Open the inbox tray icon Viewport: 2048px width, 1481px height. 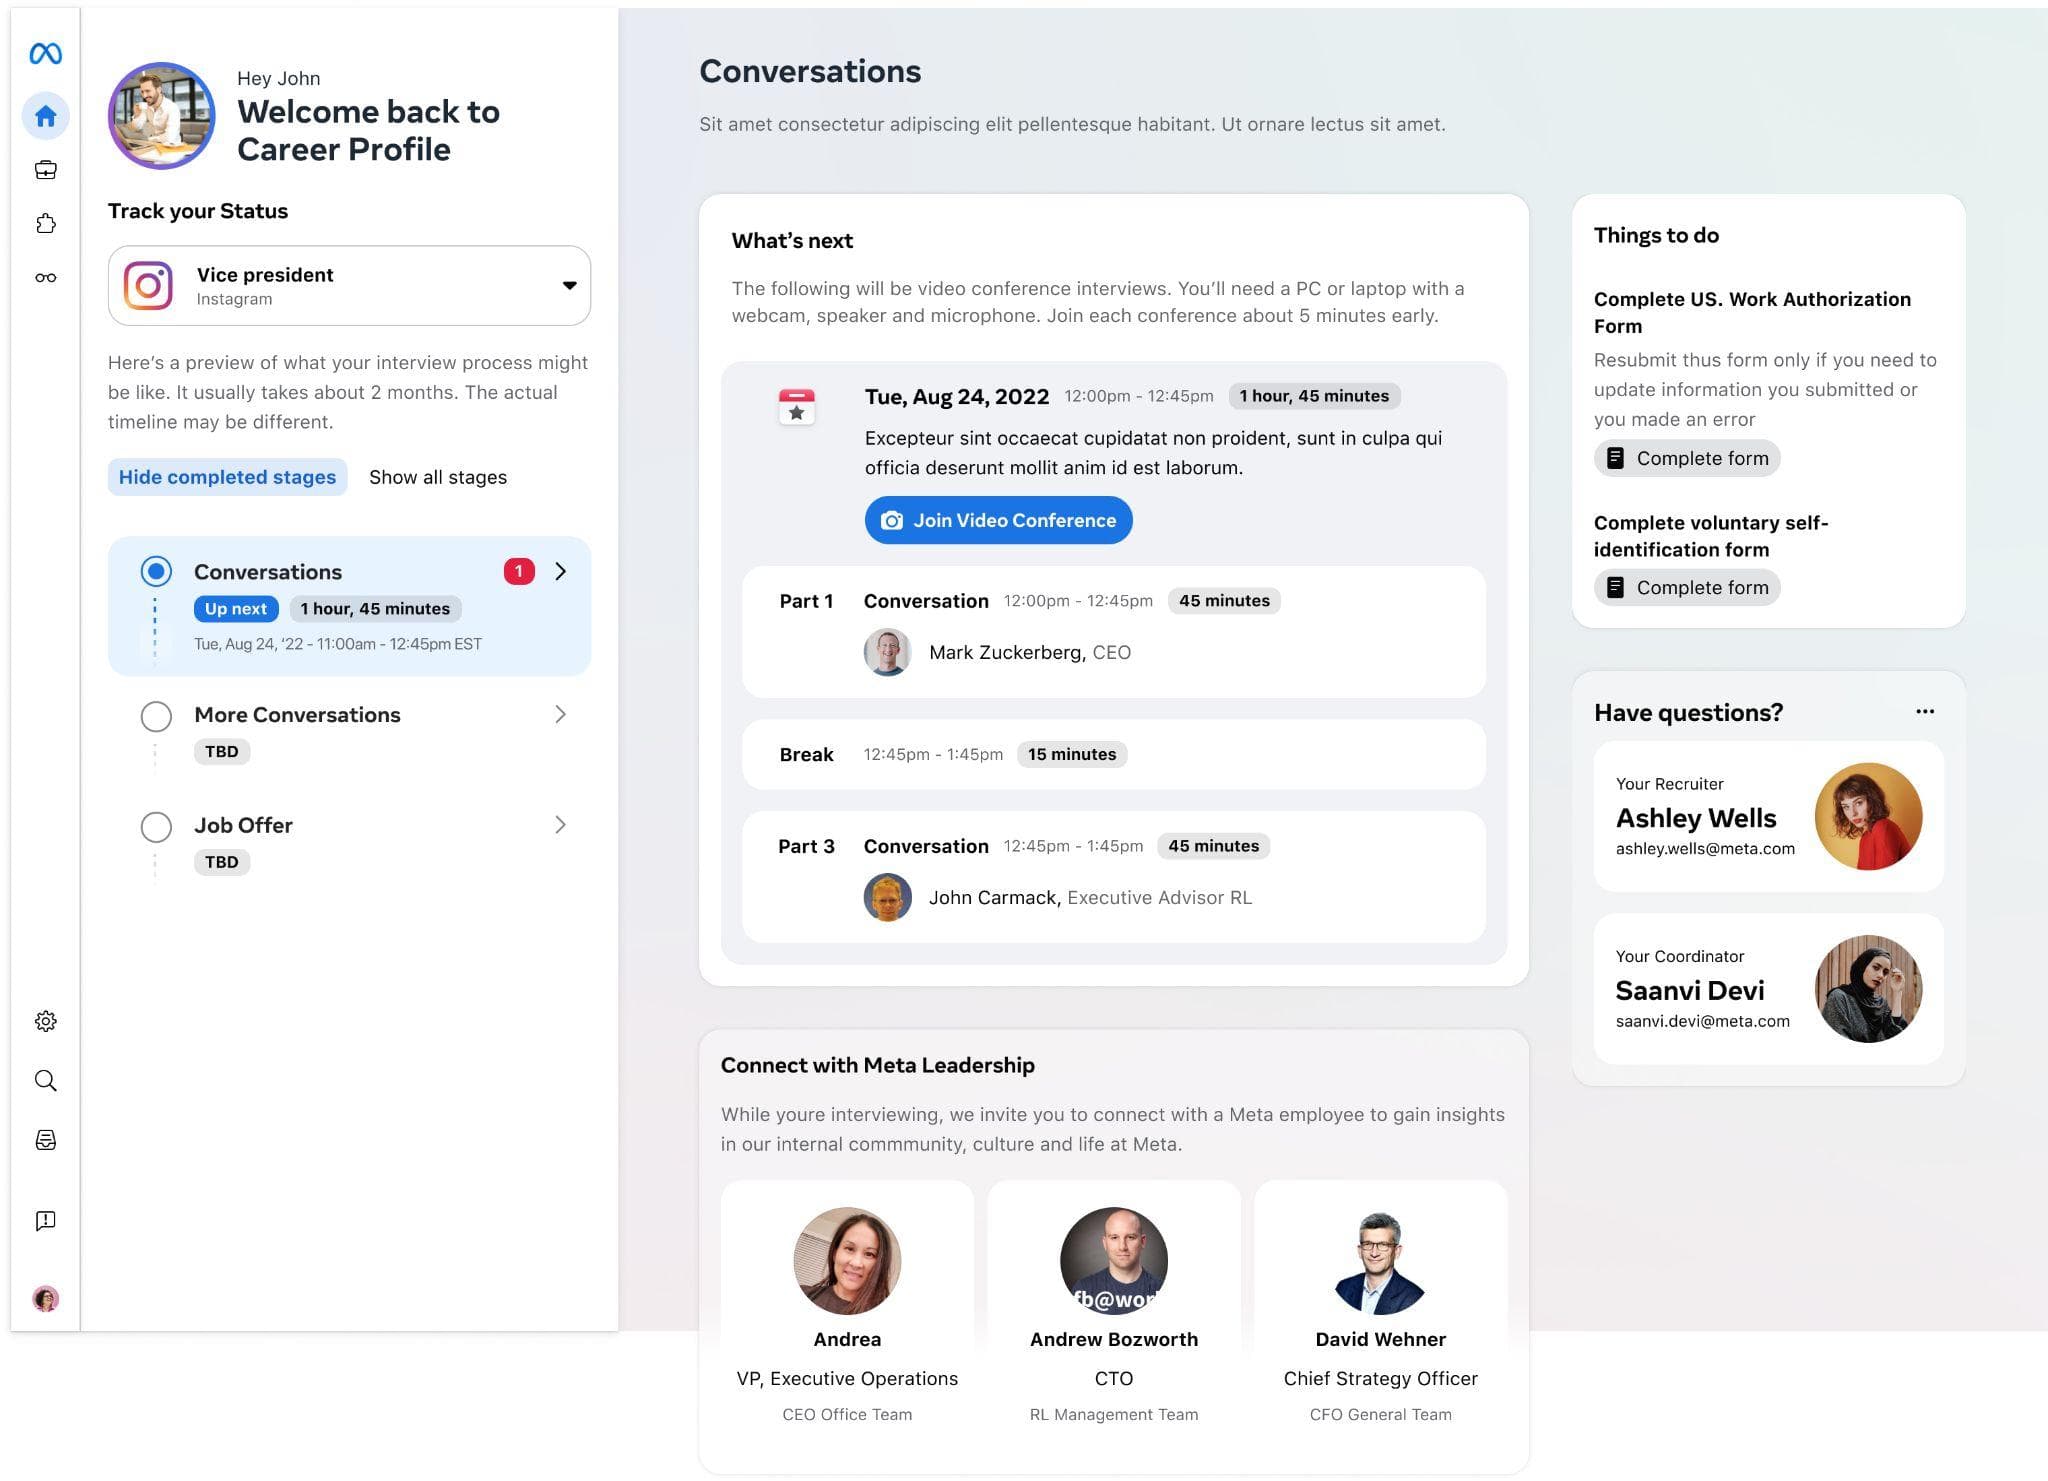point(45,1140)
